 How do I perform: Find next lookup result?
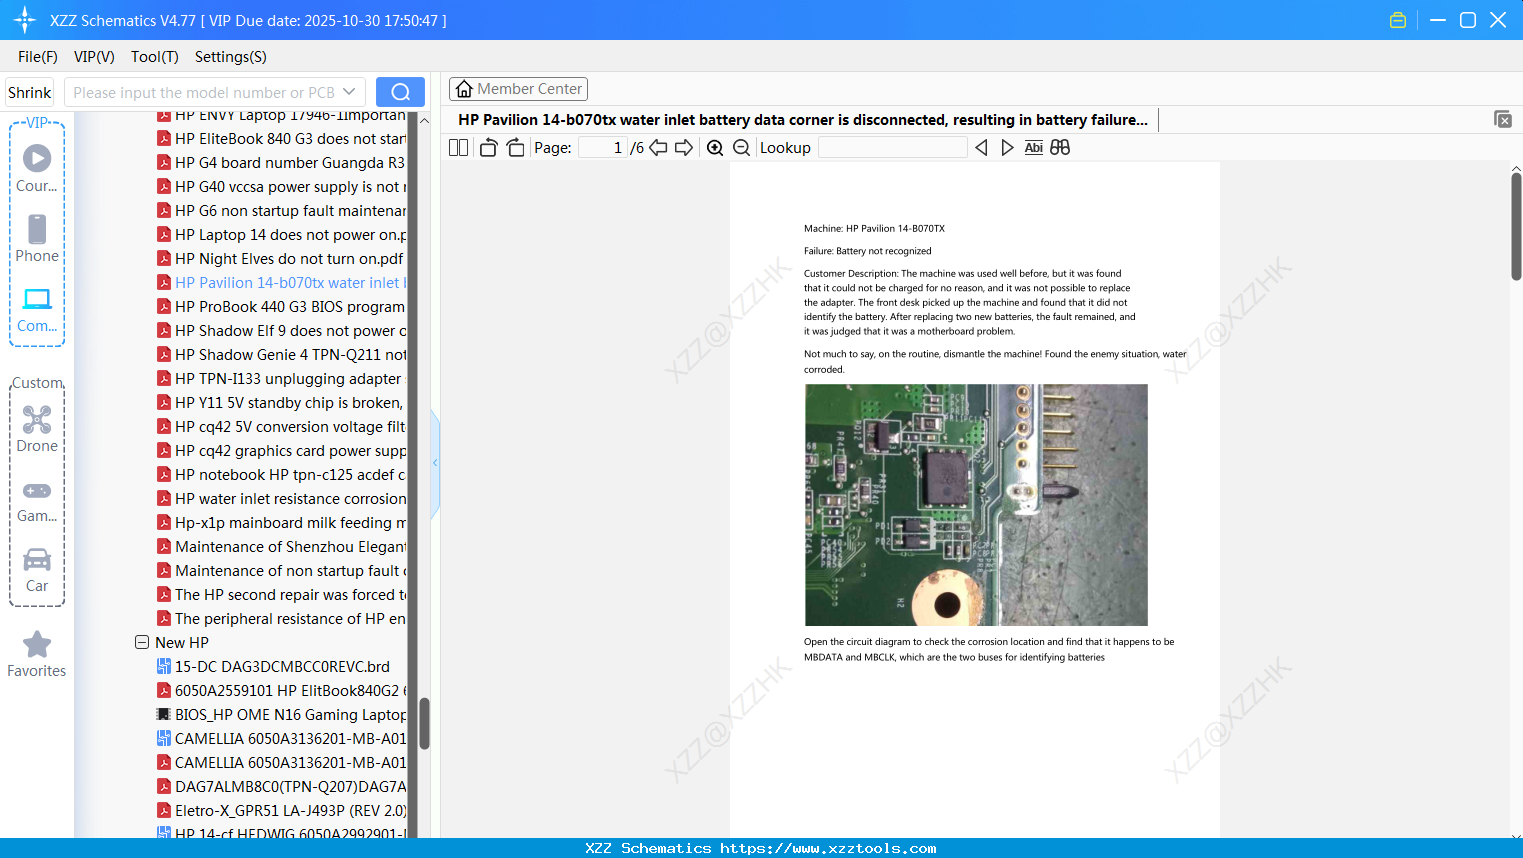tap(1007, 147)
